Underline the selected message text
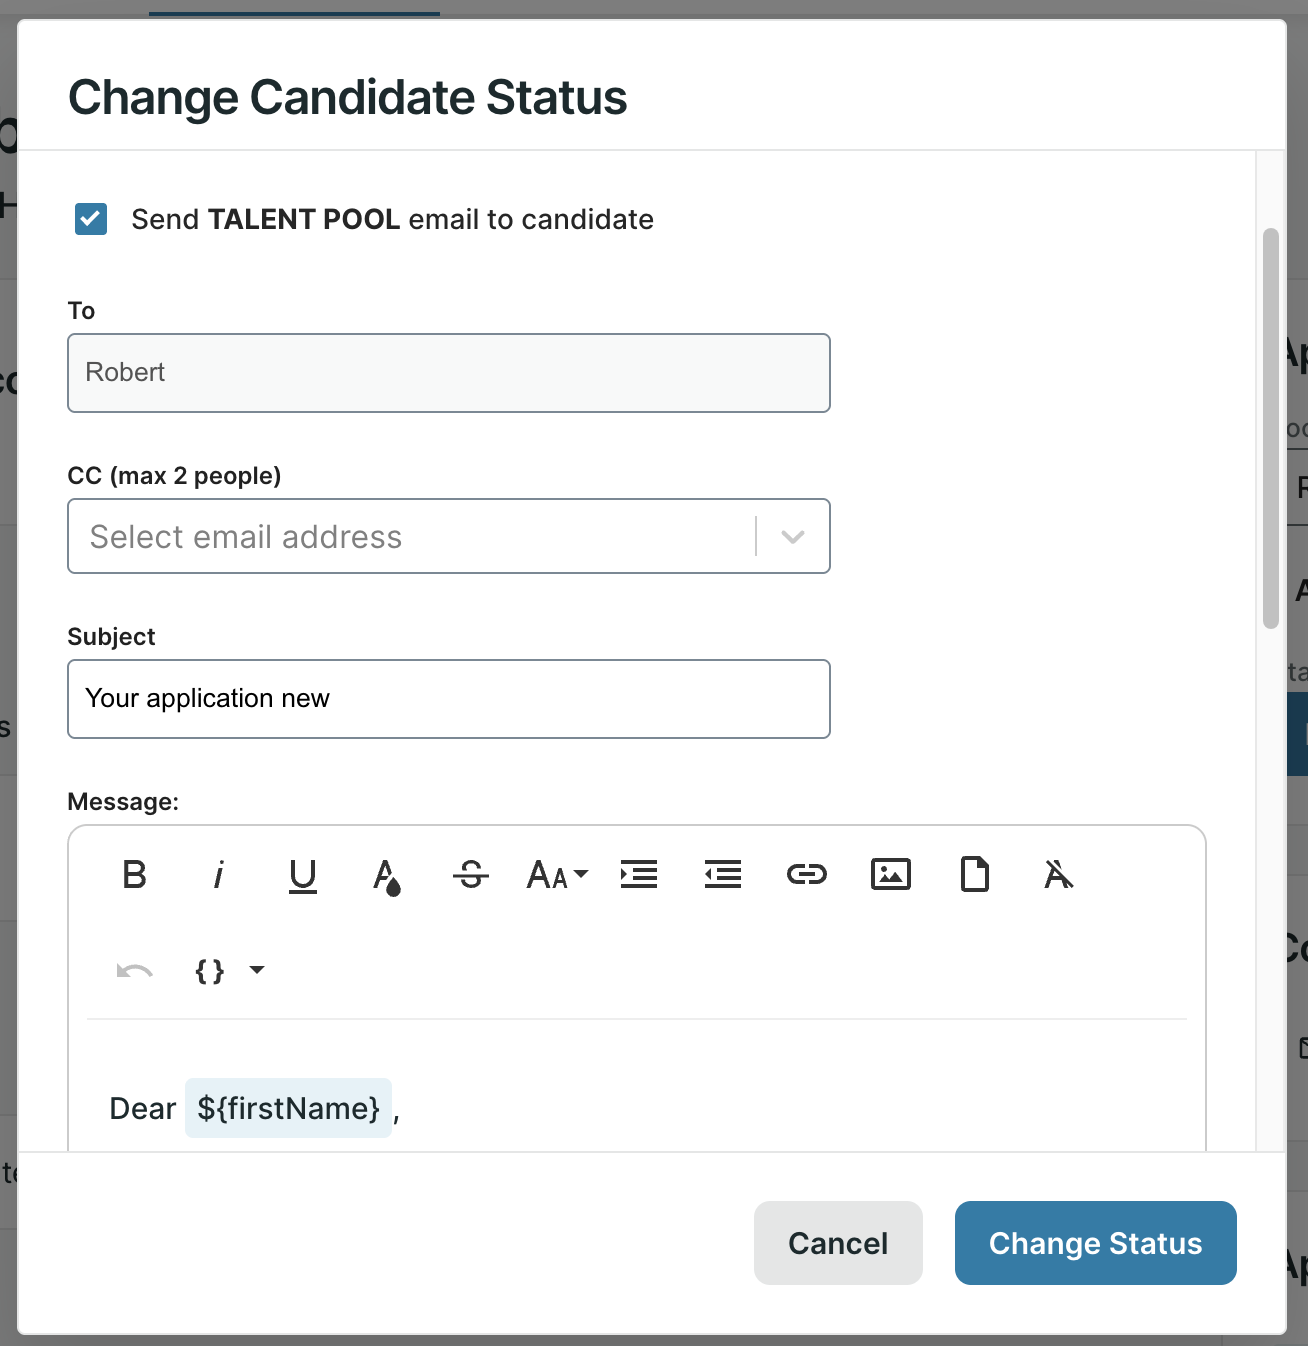 pyautogui.click(x=303, y=875)
